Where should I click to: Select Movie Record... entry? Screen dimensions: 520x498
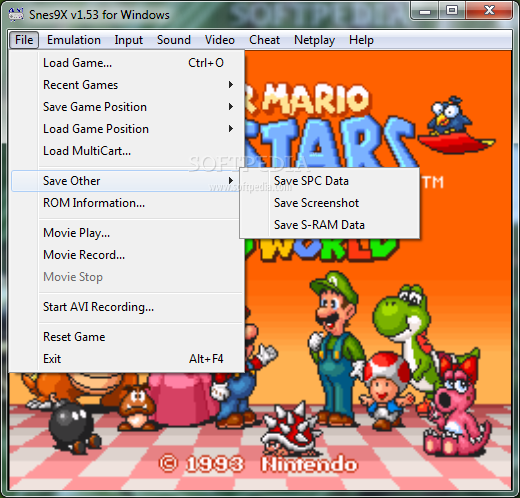point(127,255)
